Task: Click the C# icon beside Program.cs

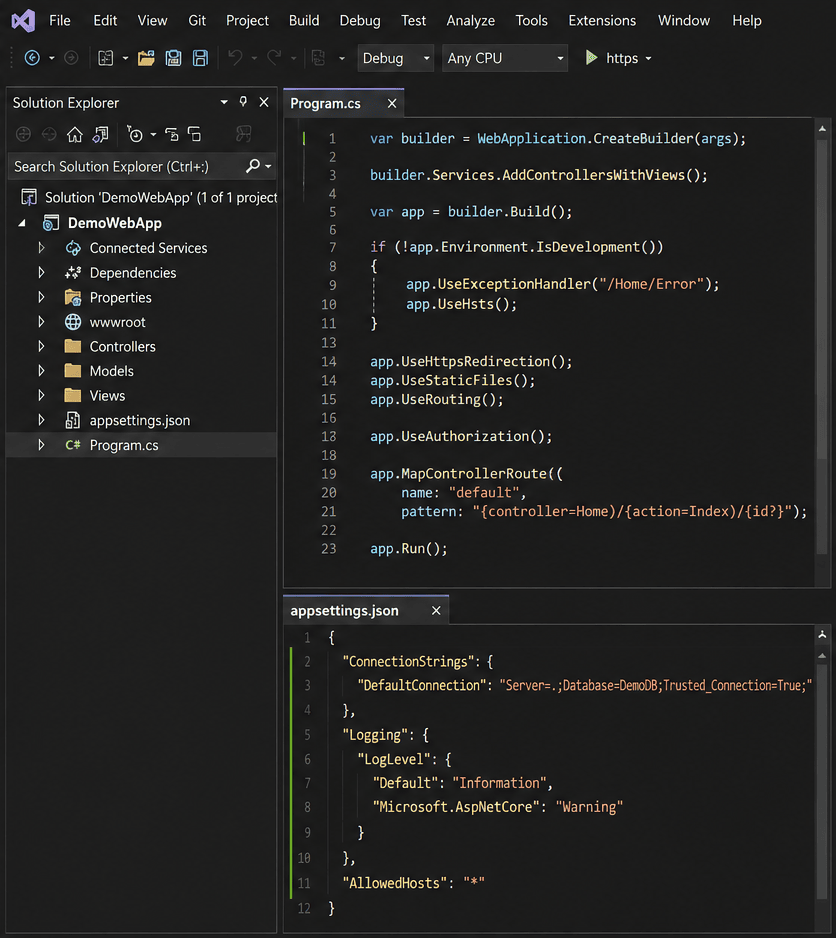Action: click(73, 445)
